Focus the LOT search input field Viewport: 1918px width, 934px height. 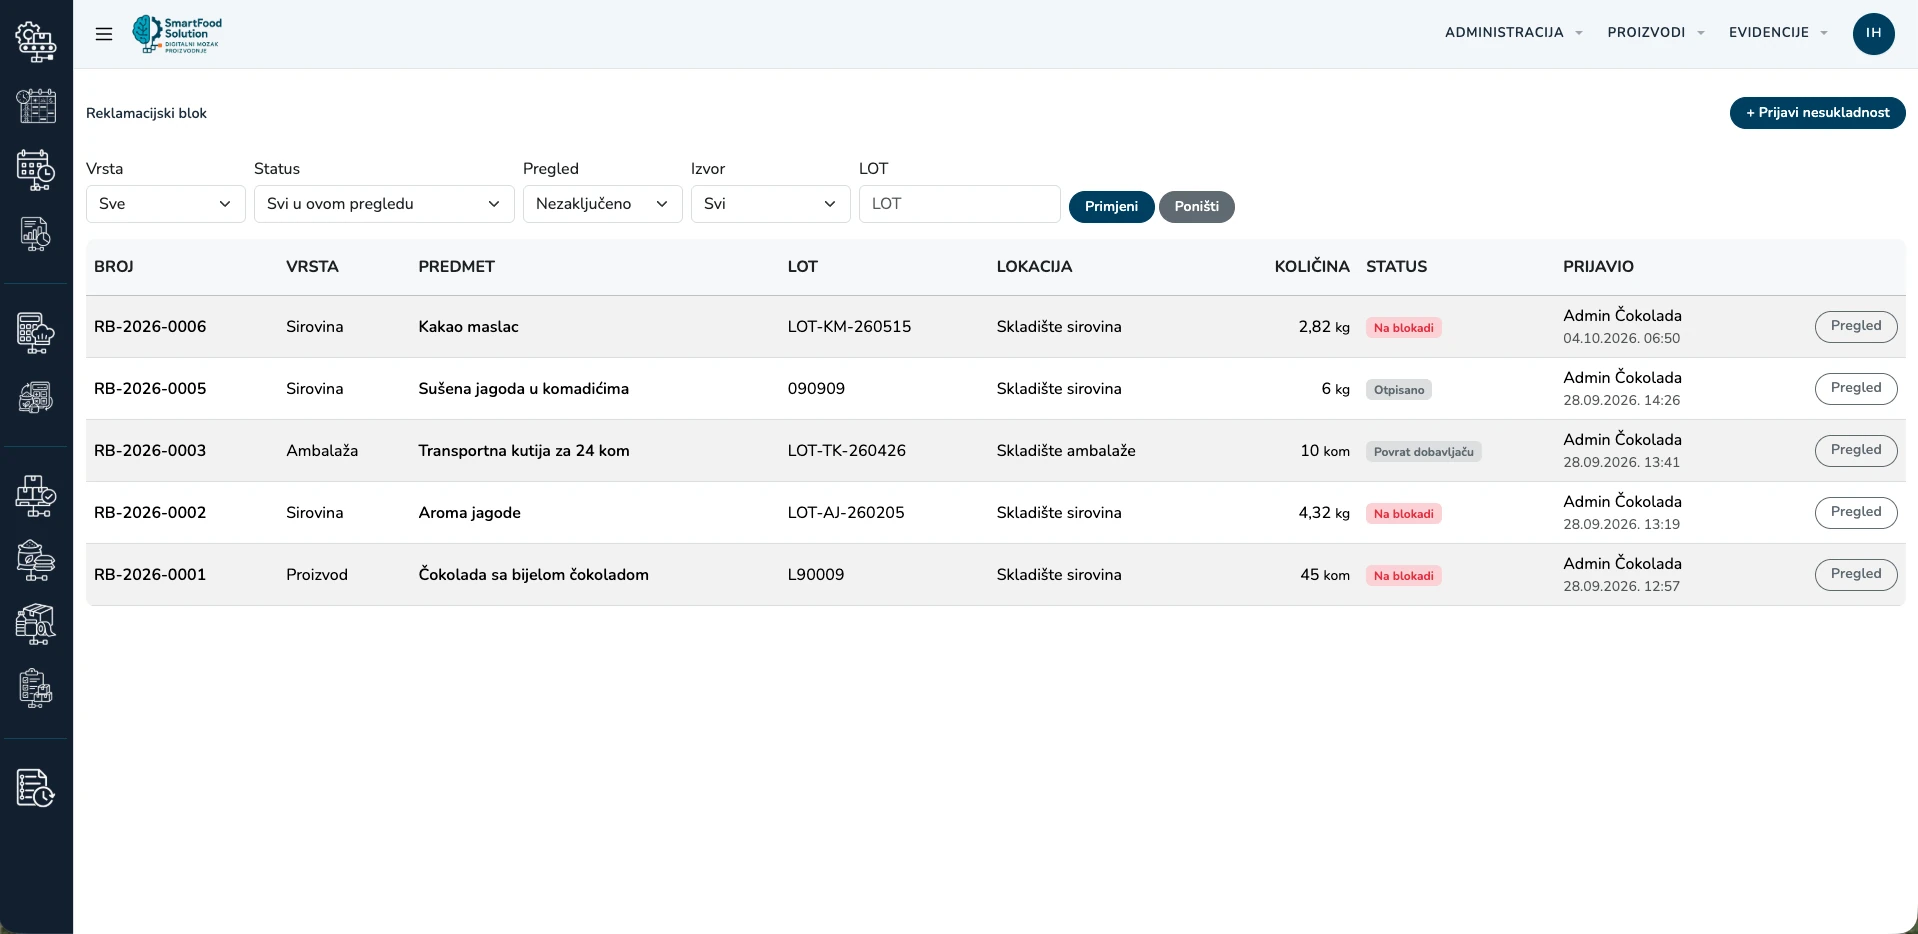(x=960, y=204)
